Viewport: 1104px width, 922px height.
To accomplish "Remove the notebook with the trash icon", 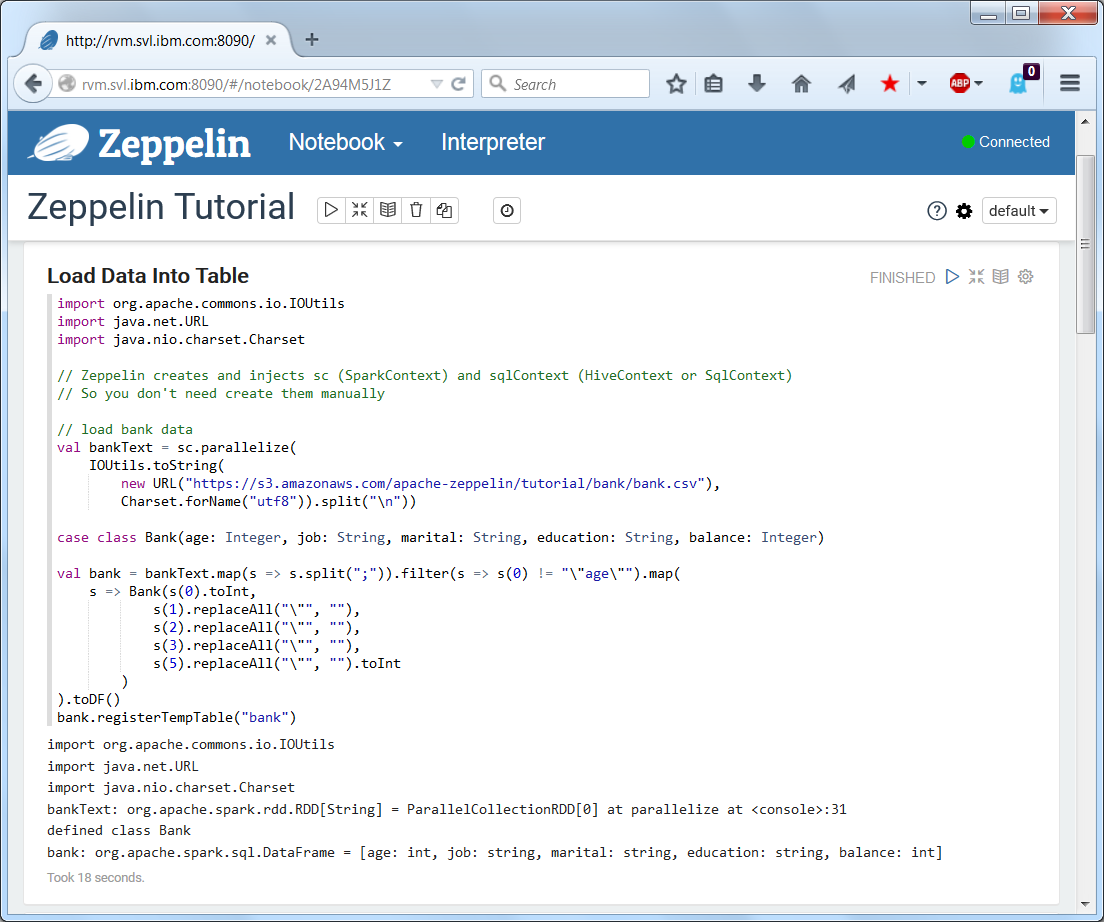I will [416, 210].
